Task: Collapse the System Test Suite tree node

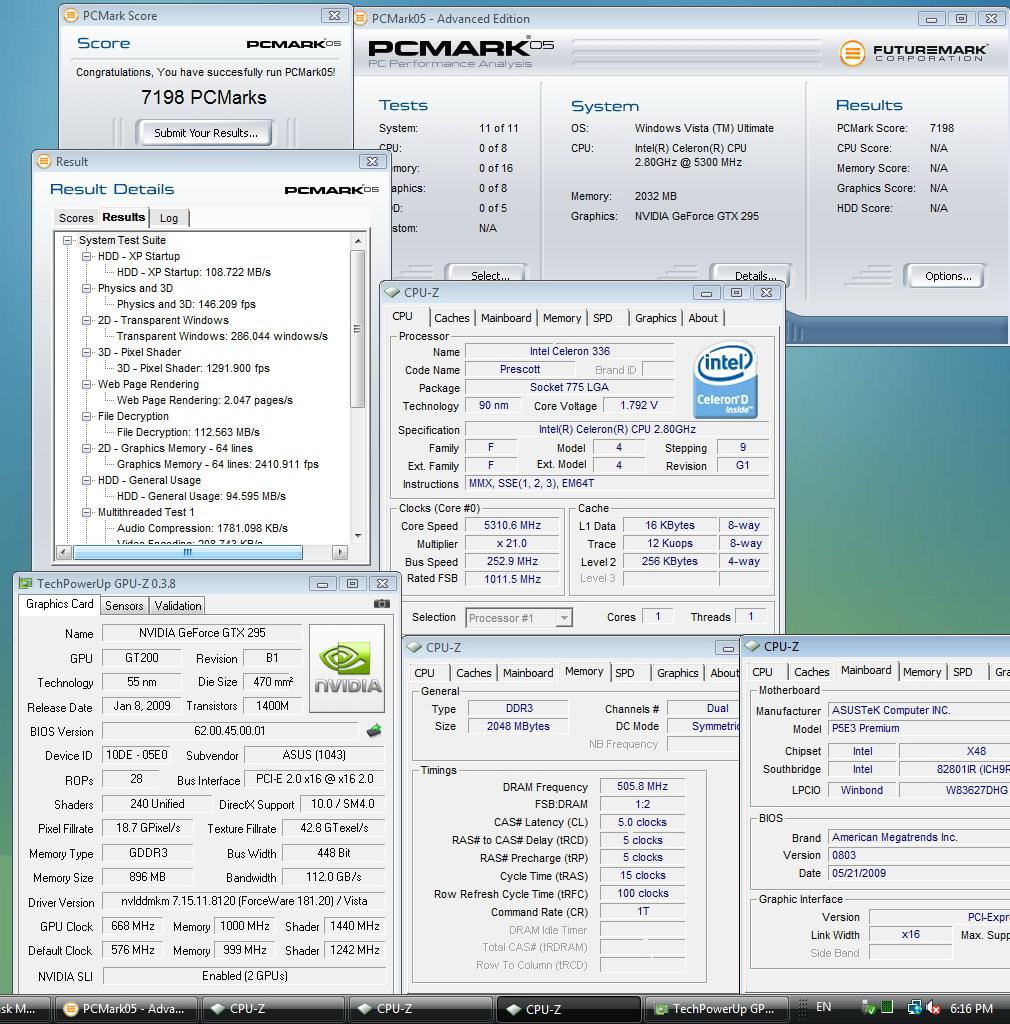Action: [67, 240]
